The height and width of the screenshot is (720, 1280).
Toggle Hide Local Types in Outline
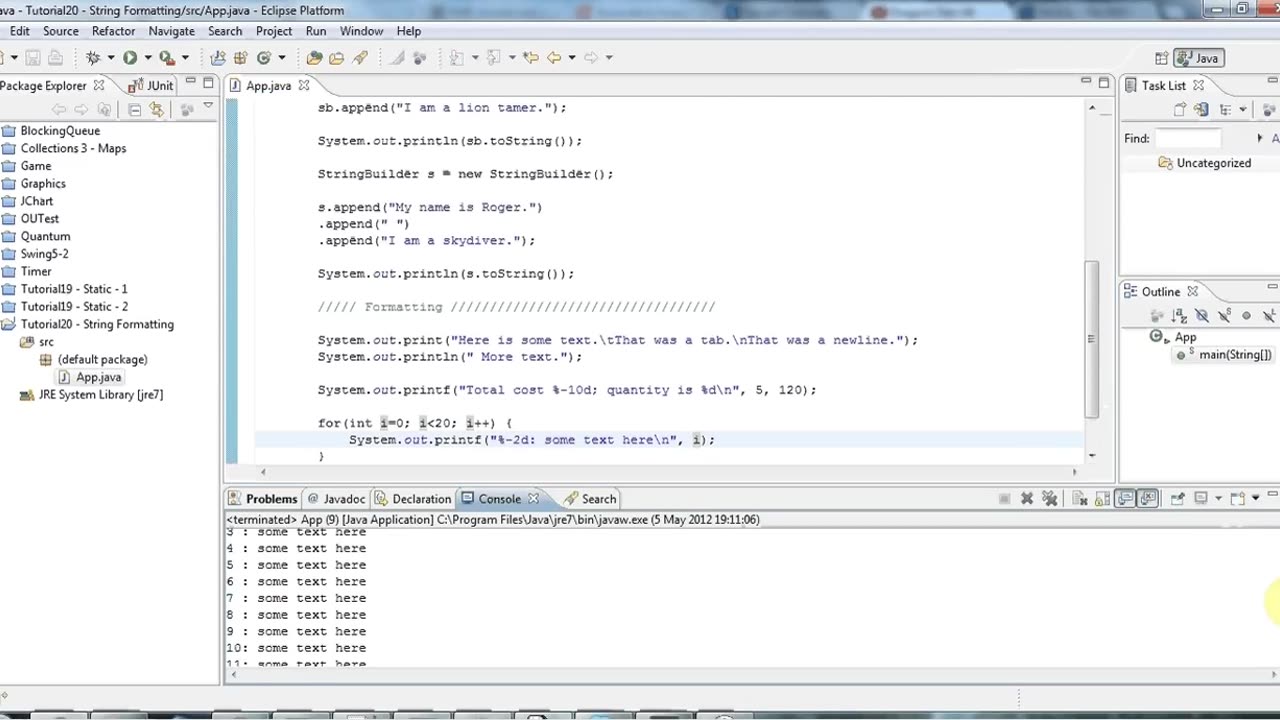tap(1269, 316)
